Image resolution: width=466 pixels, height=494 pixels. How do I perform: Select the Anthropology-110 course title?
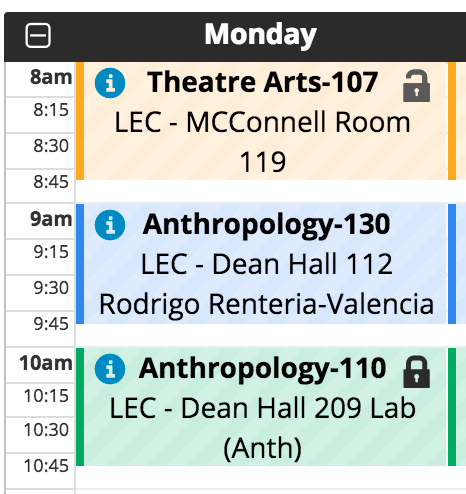[263, 369]
